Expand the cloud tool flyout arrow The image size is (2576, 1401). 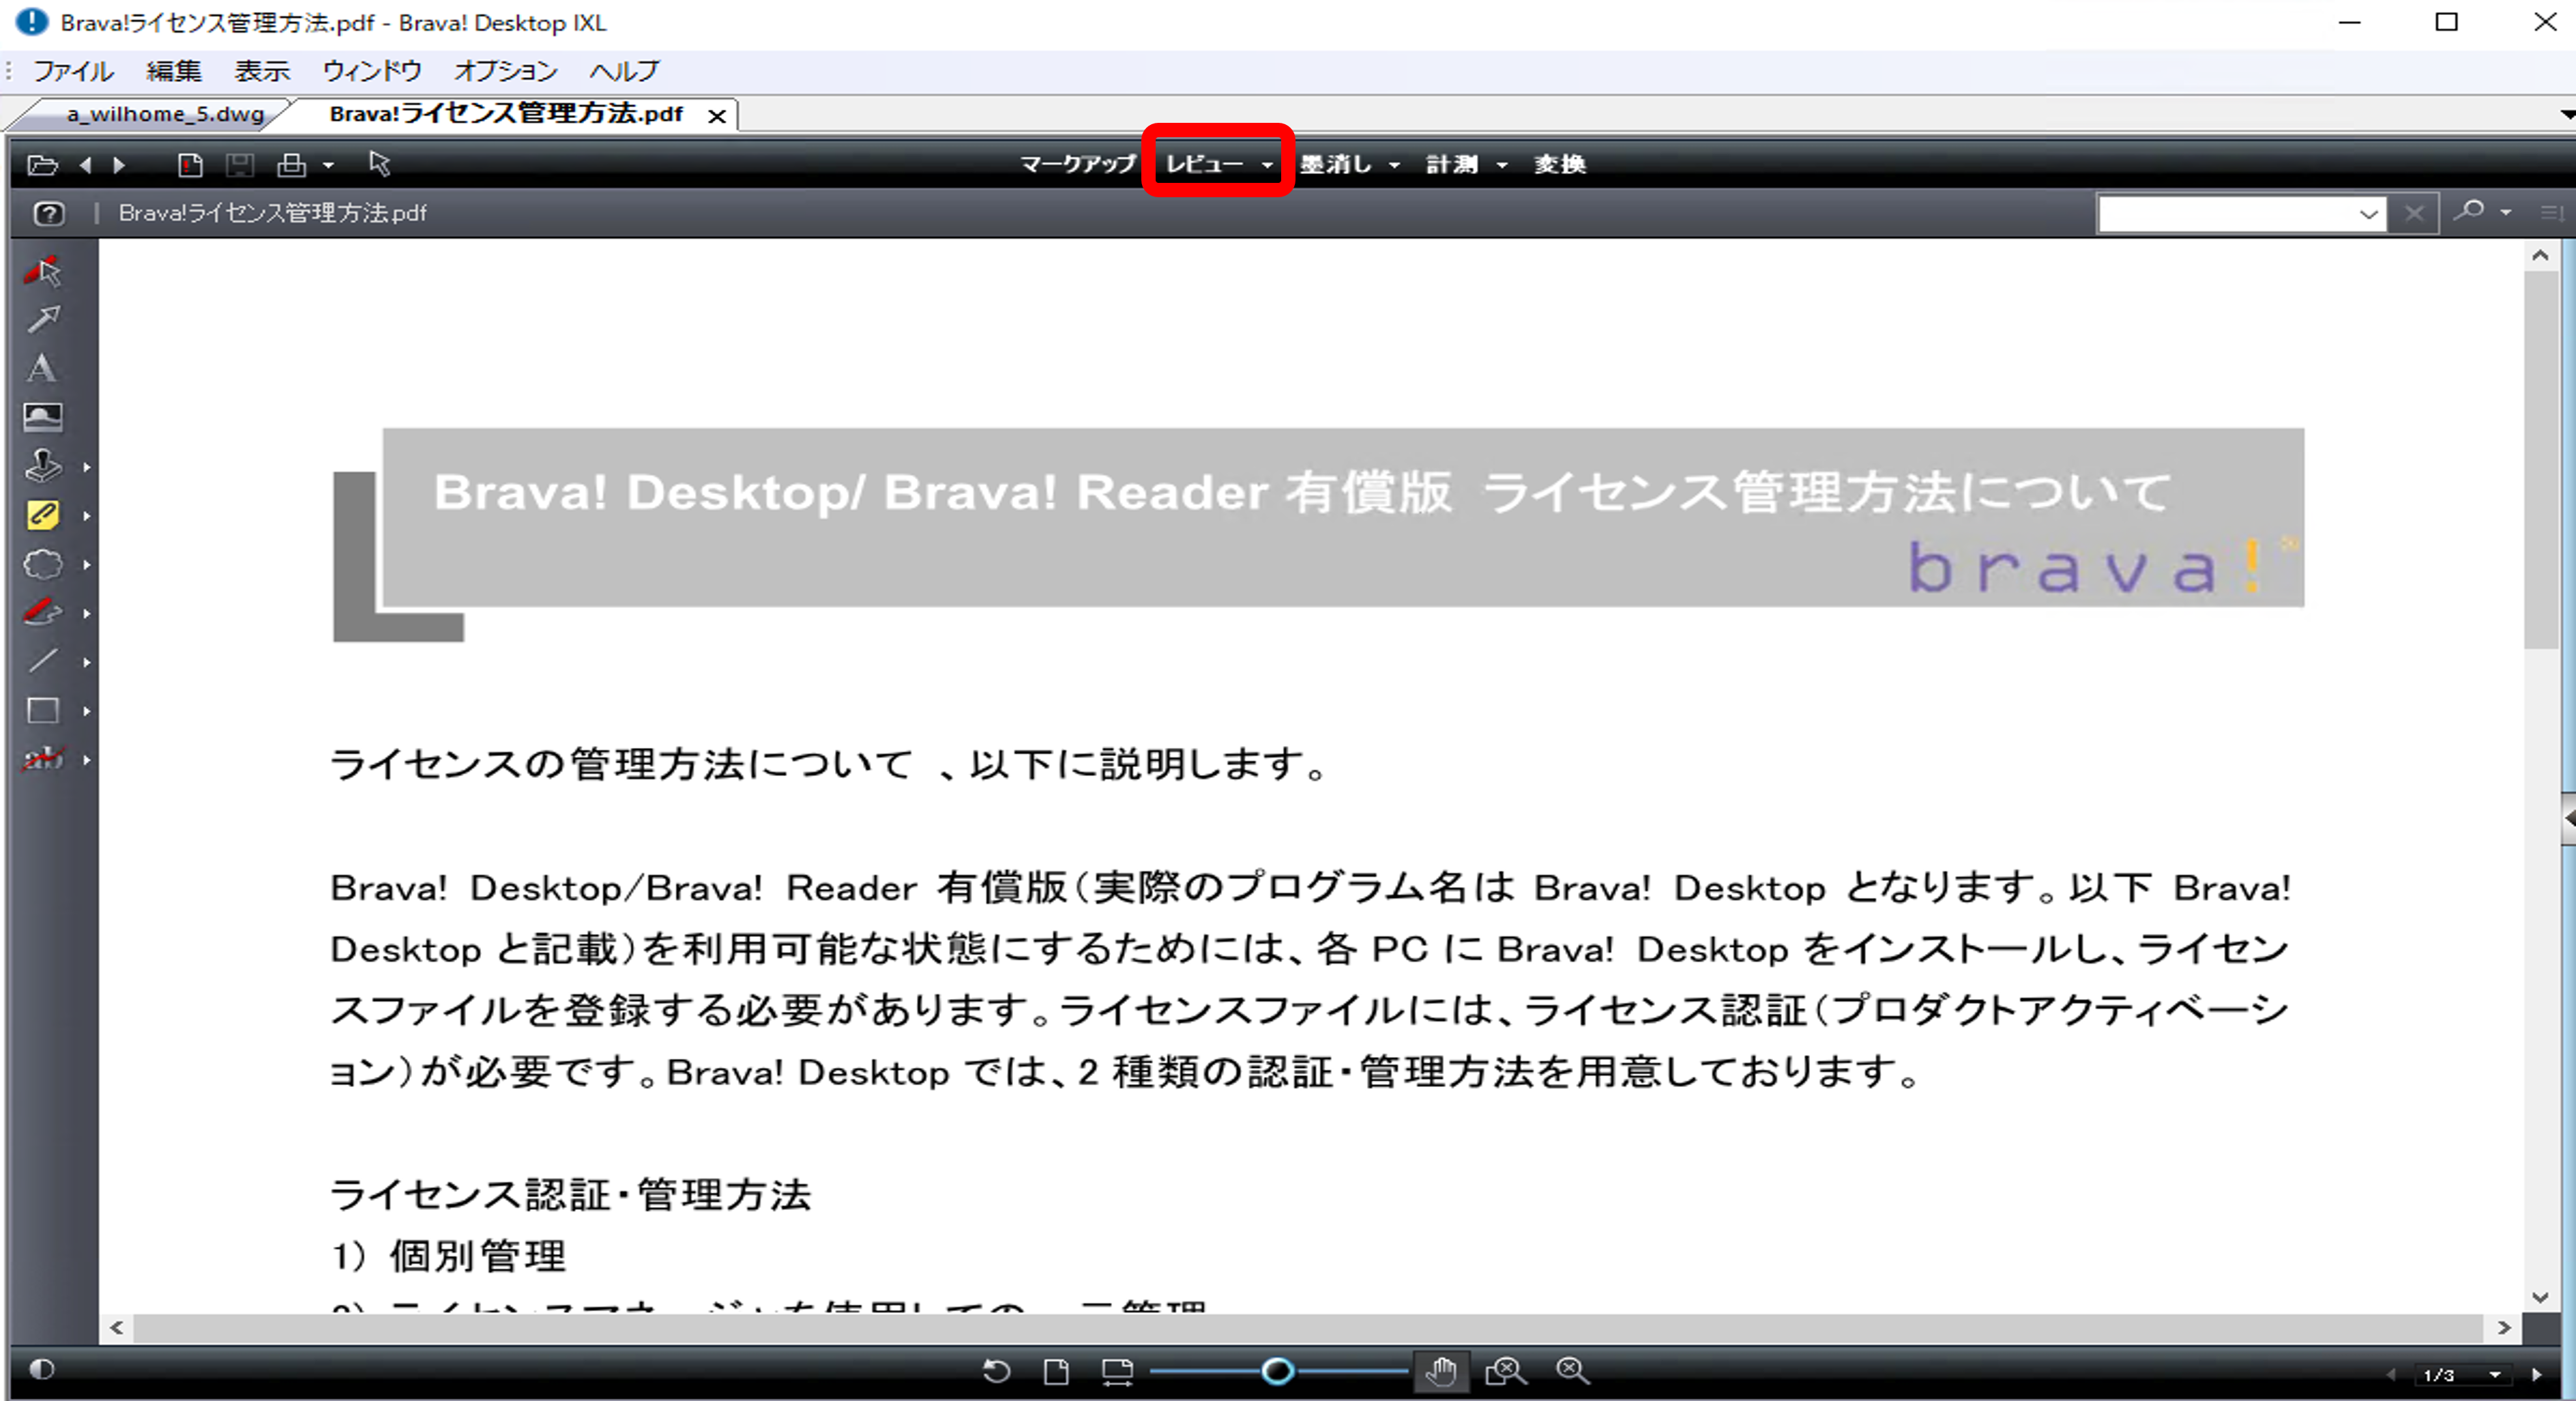[87, 565]
